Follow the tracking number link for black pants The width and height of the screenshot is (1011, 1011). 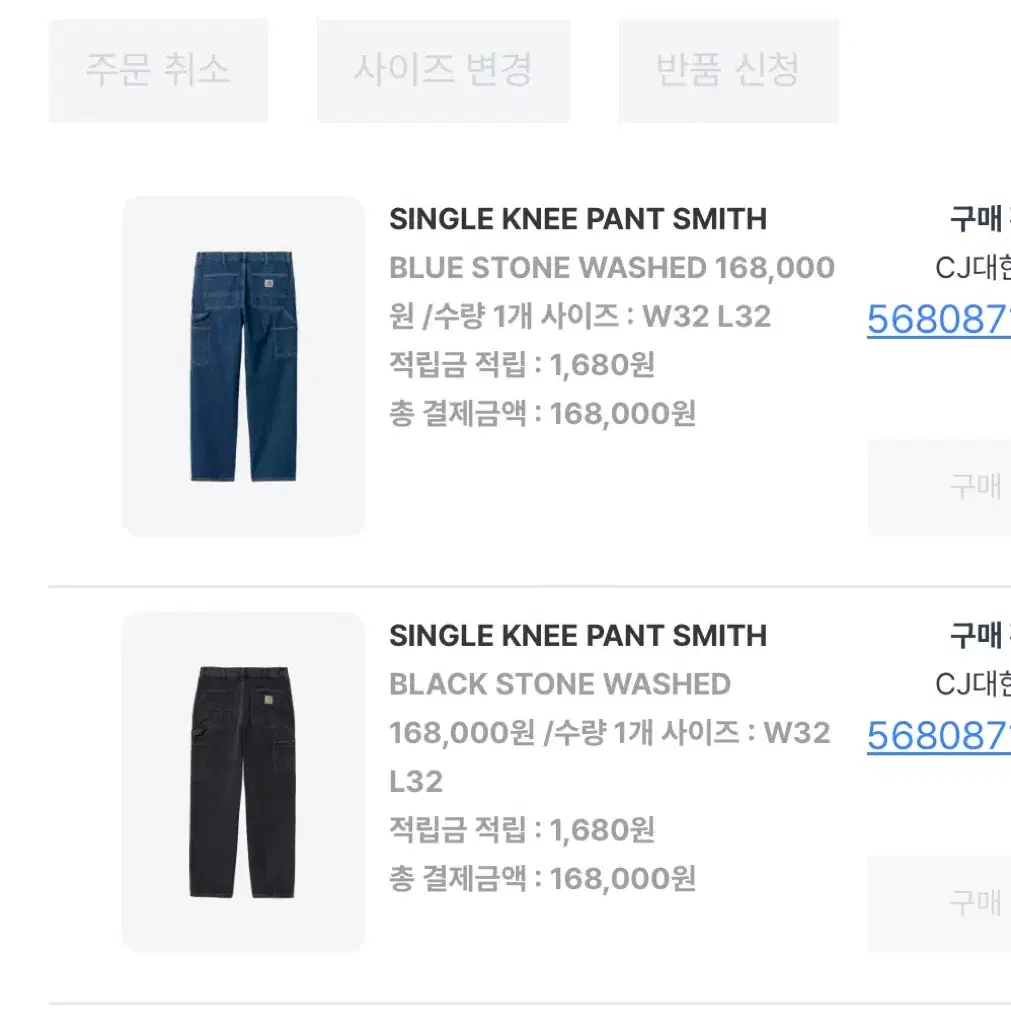click(x=939, y=736)
